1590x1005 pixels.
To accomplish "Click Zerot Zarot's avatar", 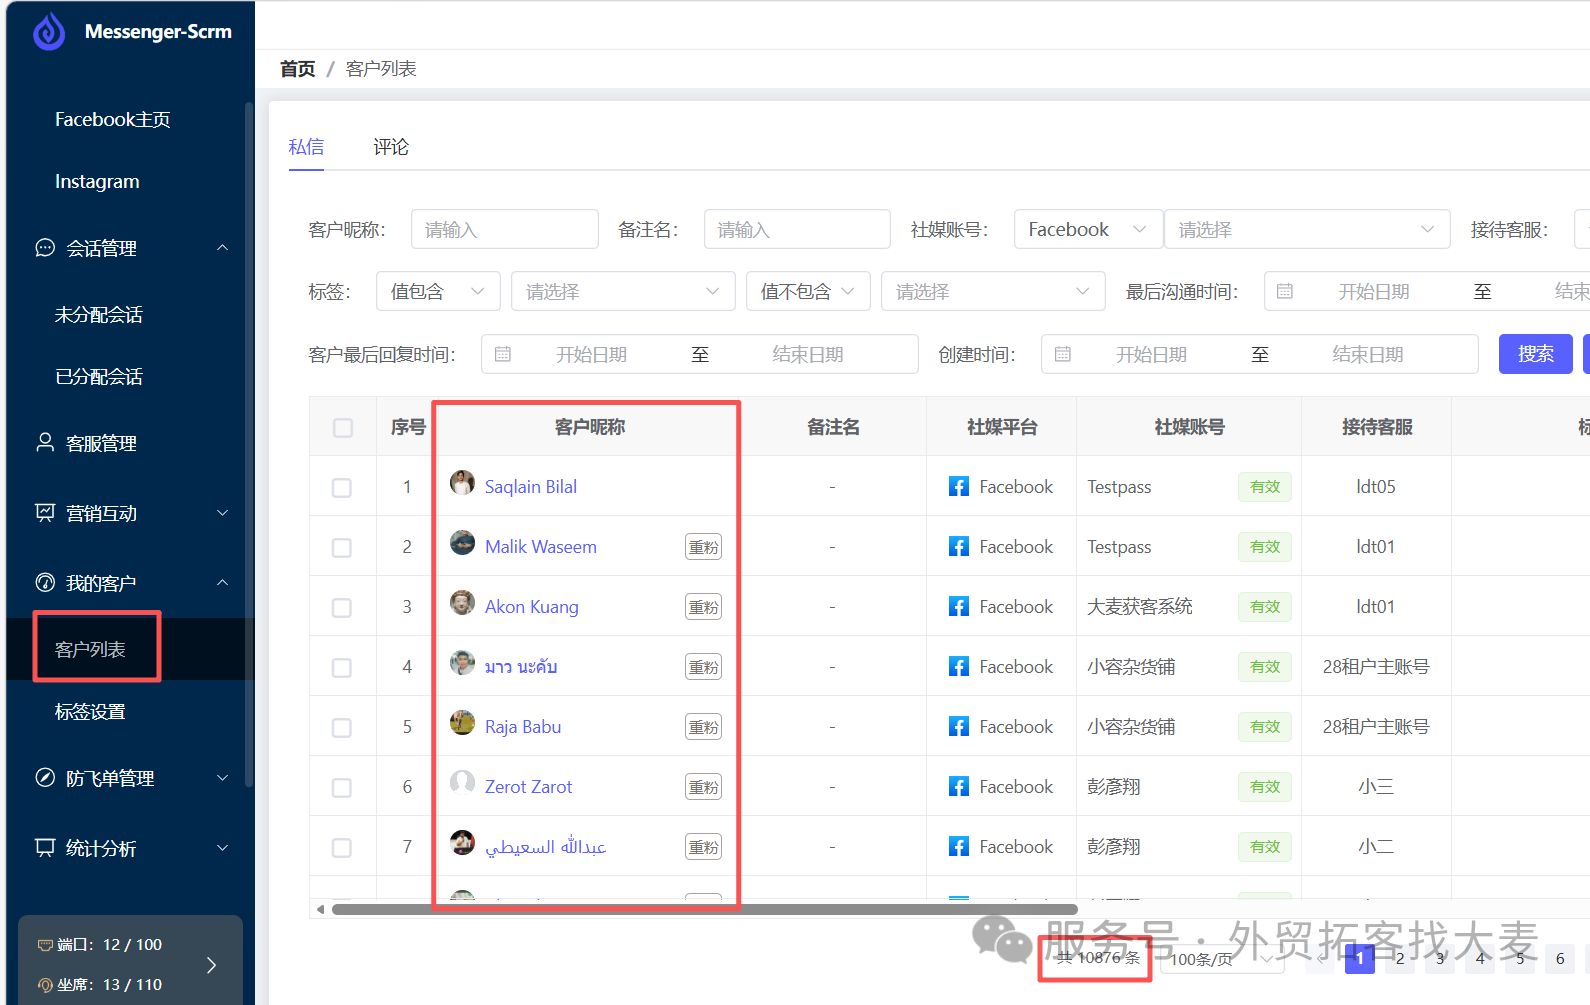I will pos(462,783).
